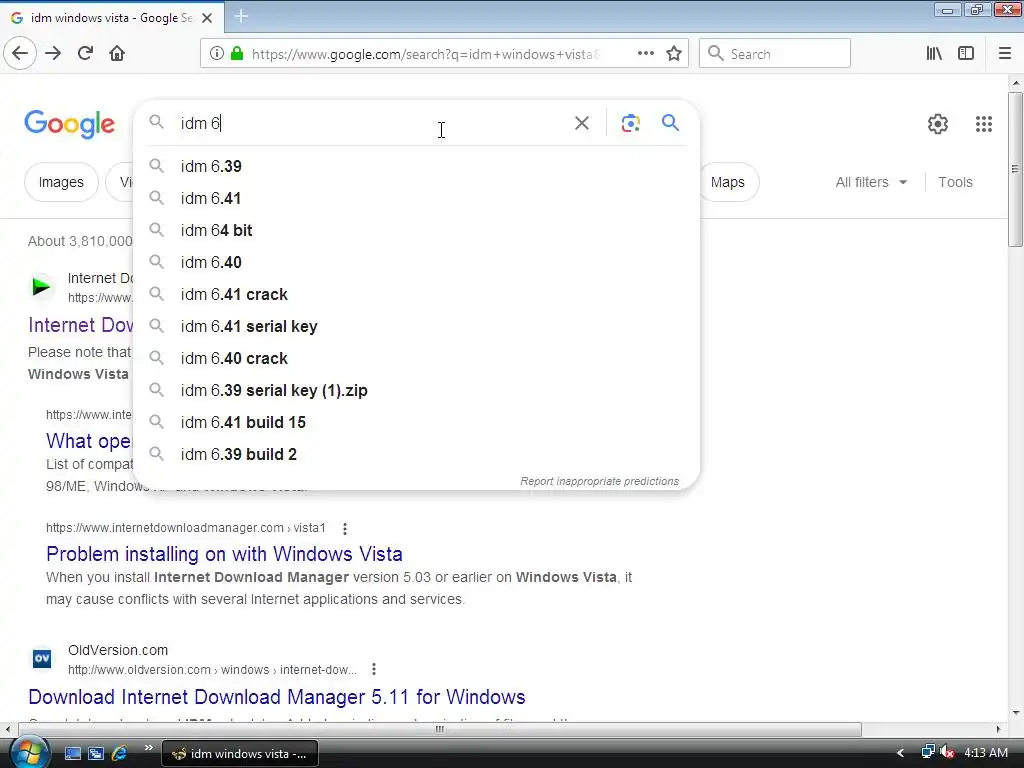Open 'Problem installing on with Windows Vista' result
The image size is (1024, 768).
224,554
